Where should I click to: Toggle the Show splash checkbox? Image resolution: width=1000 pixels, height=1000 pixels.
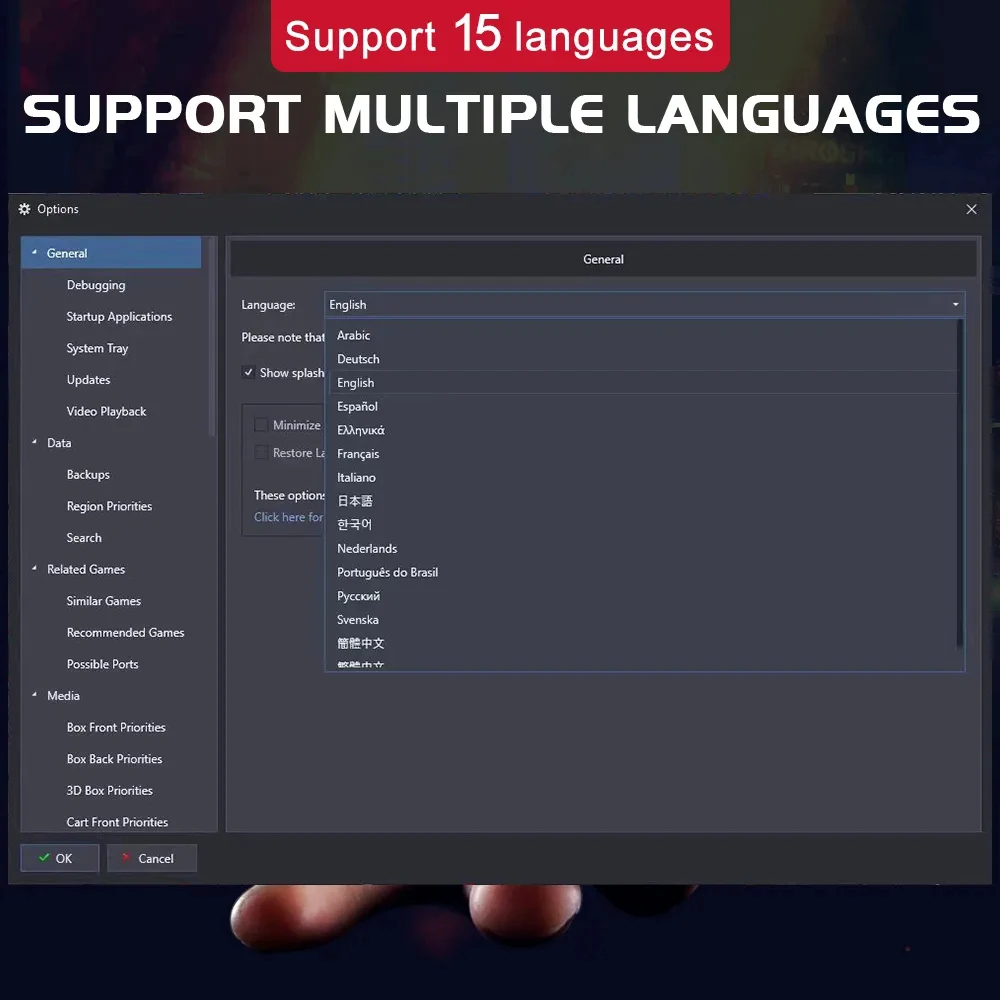pyautogui.click(x=248, y=373)
